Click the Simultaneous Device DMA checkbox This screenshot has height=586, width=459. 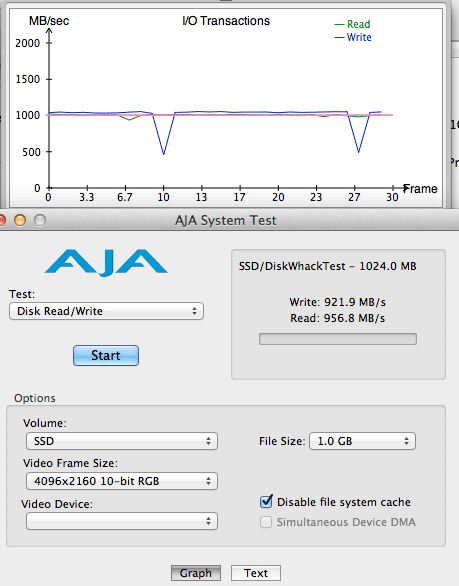tap(266, 522)
